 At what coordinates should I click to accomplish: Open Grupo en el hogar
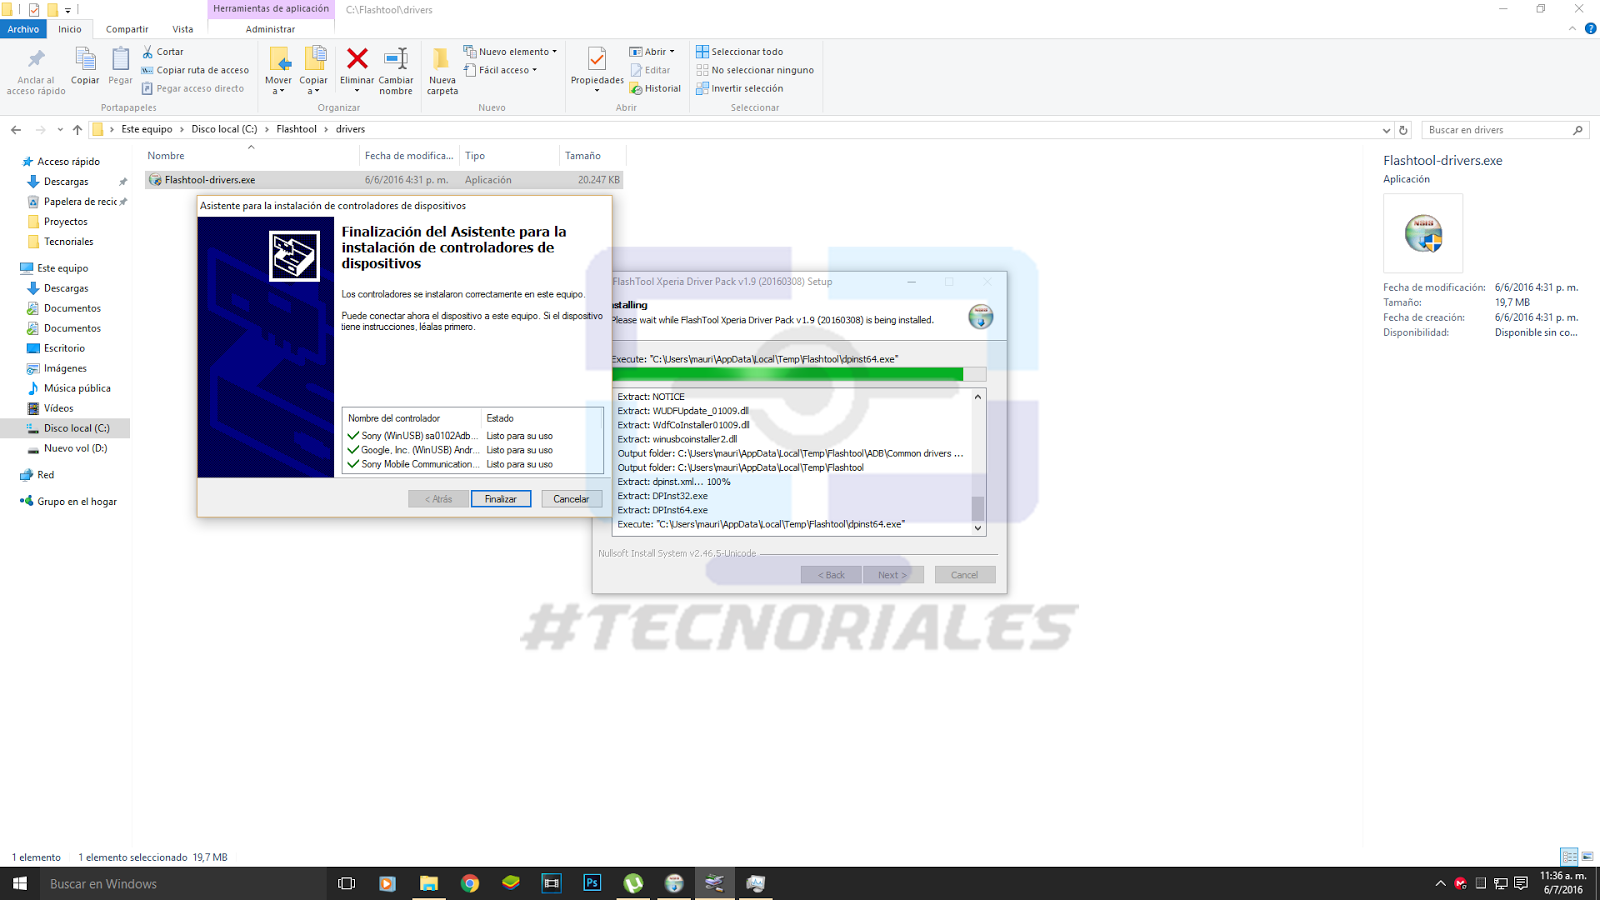pyautogui.click(x=76, y=501)
